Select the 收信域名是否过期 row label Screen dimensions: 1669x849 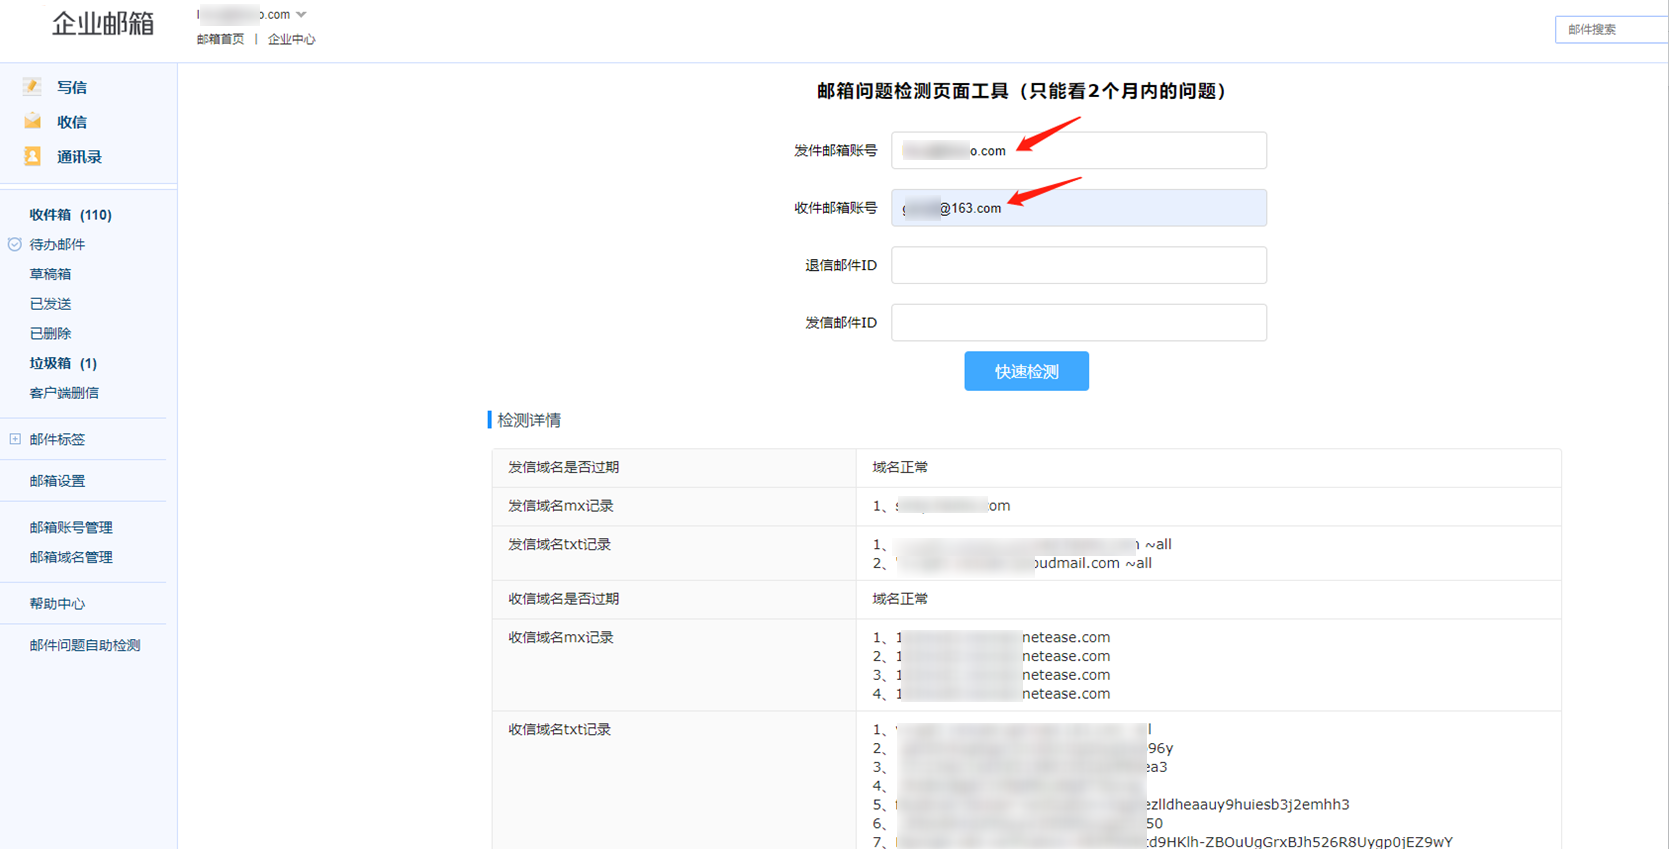[x=564, y=599]
